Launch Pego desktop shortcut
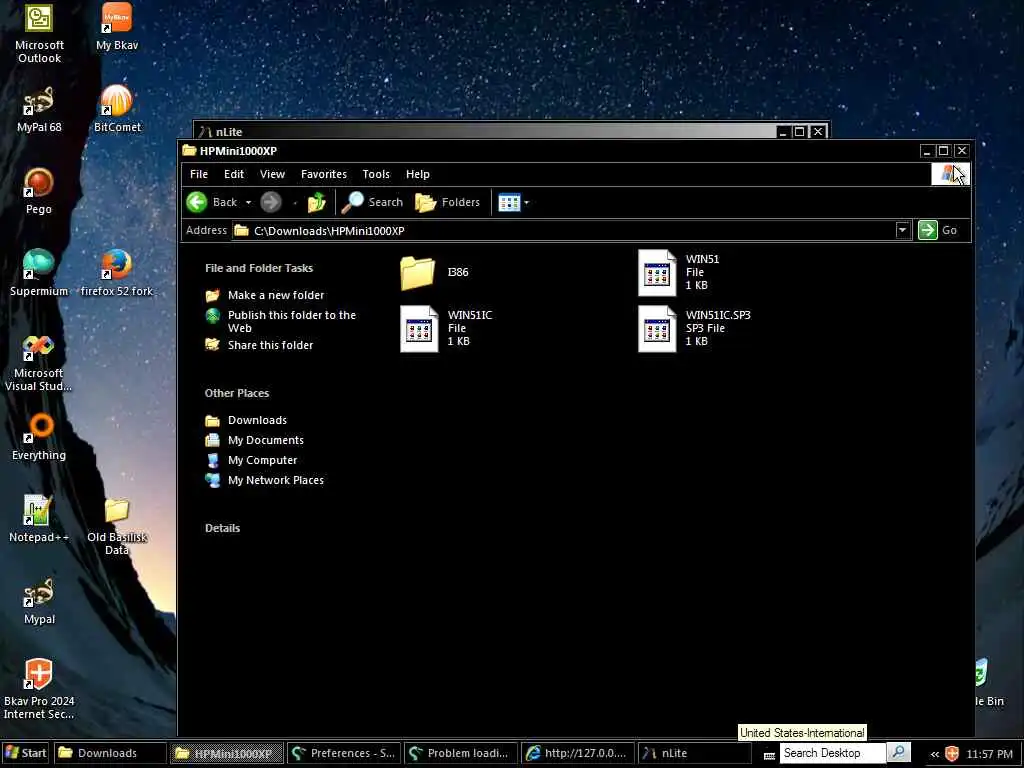 [39, 191]
